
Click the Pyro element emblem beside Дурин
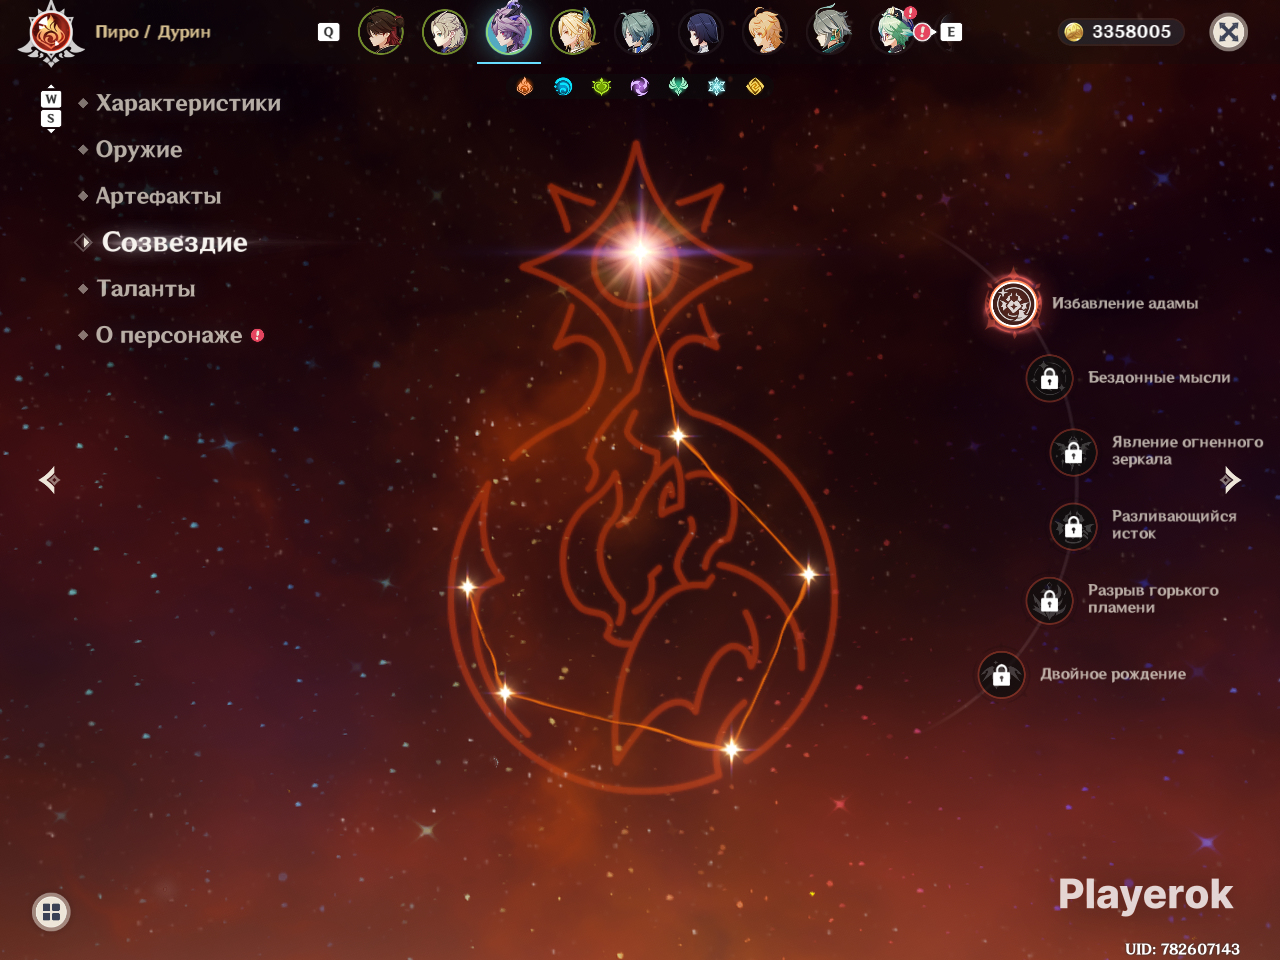(x=51, y=33)
